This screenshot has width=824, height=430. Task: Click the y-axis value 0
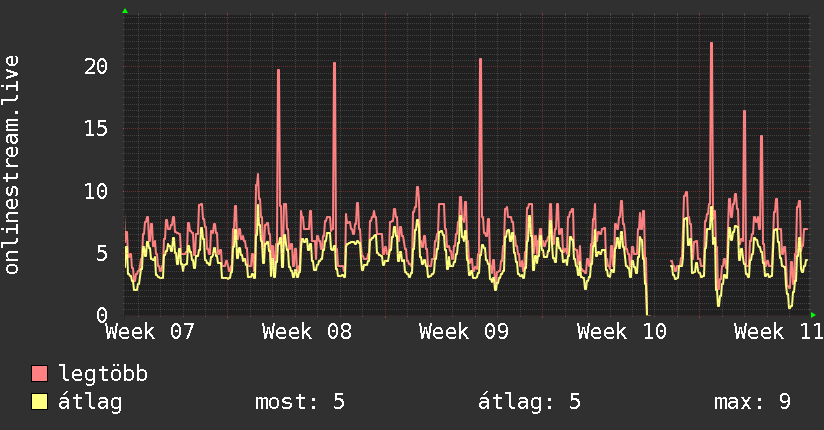(102, 315)
